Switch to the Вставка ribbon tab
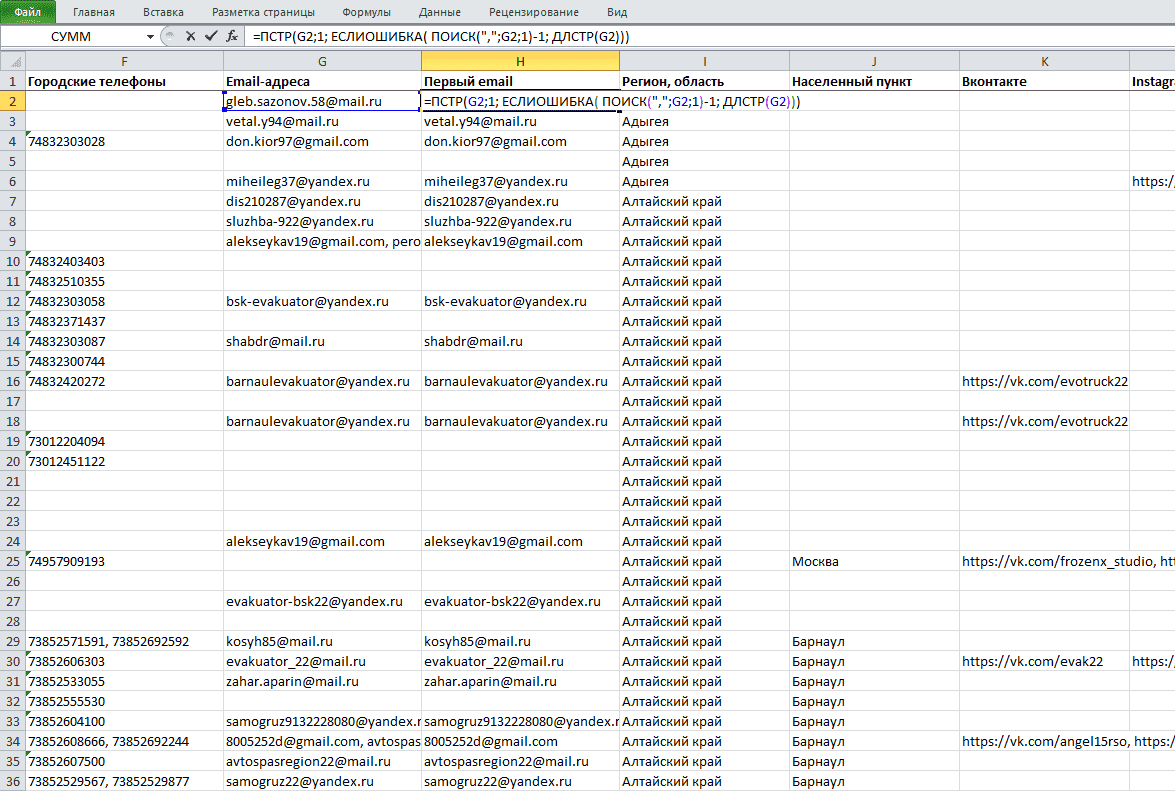This screenshot has width=1175, height=791. tap(163, 12)
